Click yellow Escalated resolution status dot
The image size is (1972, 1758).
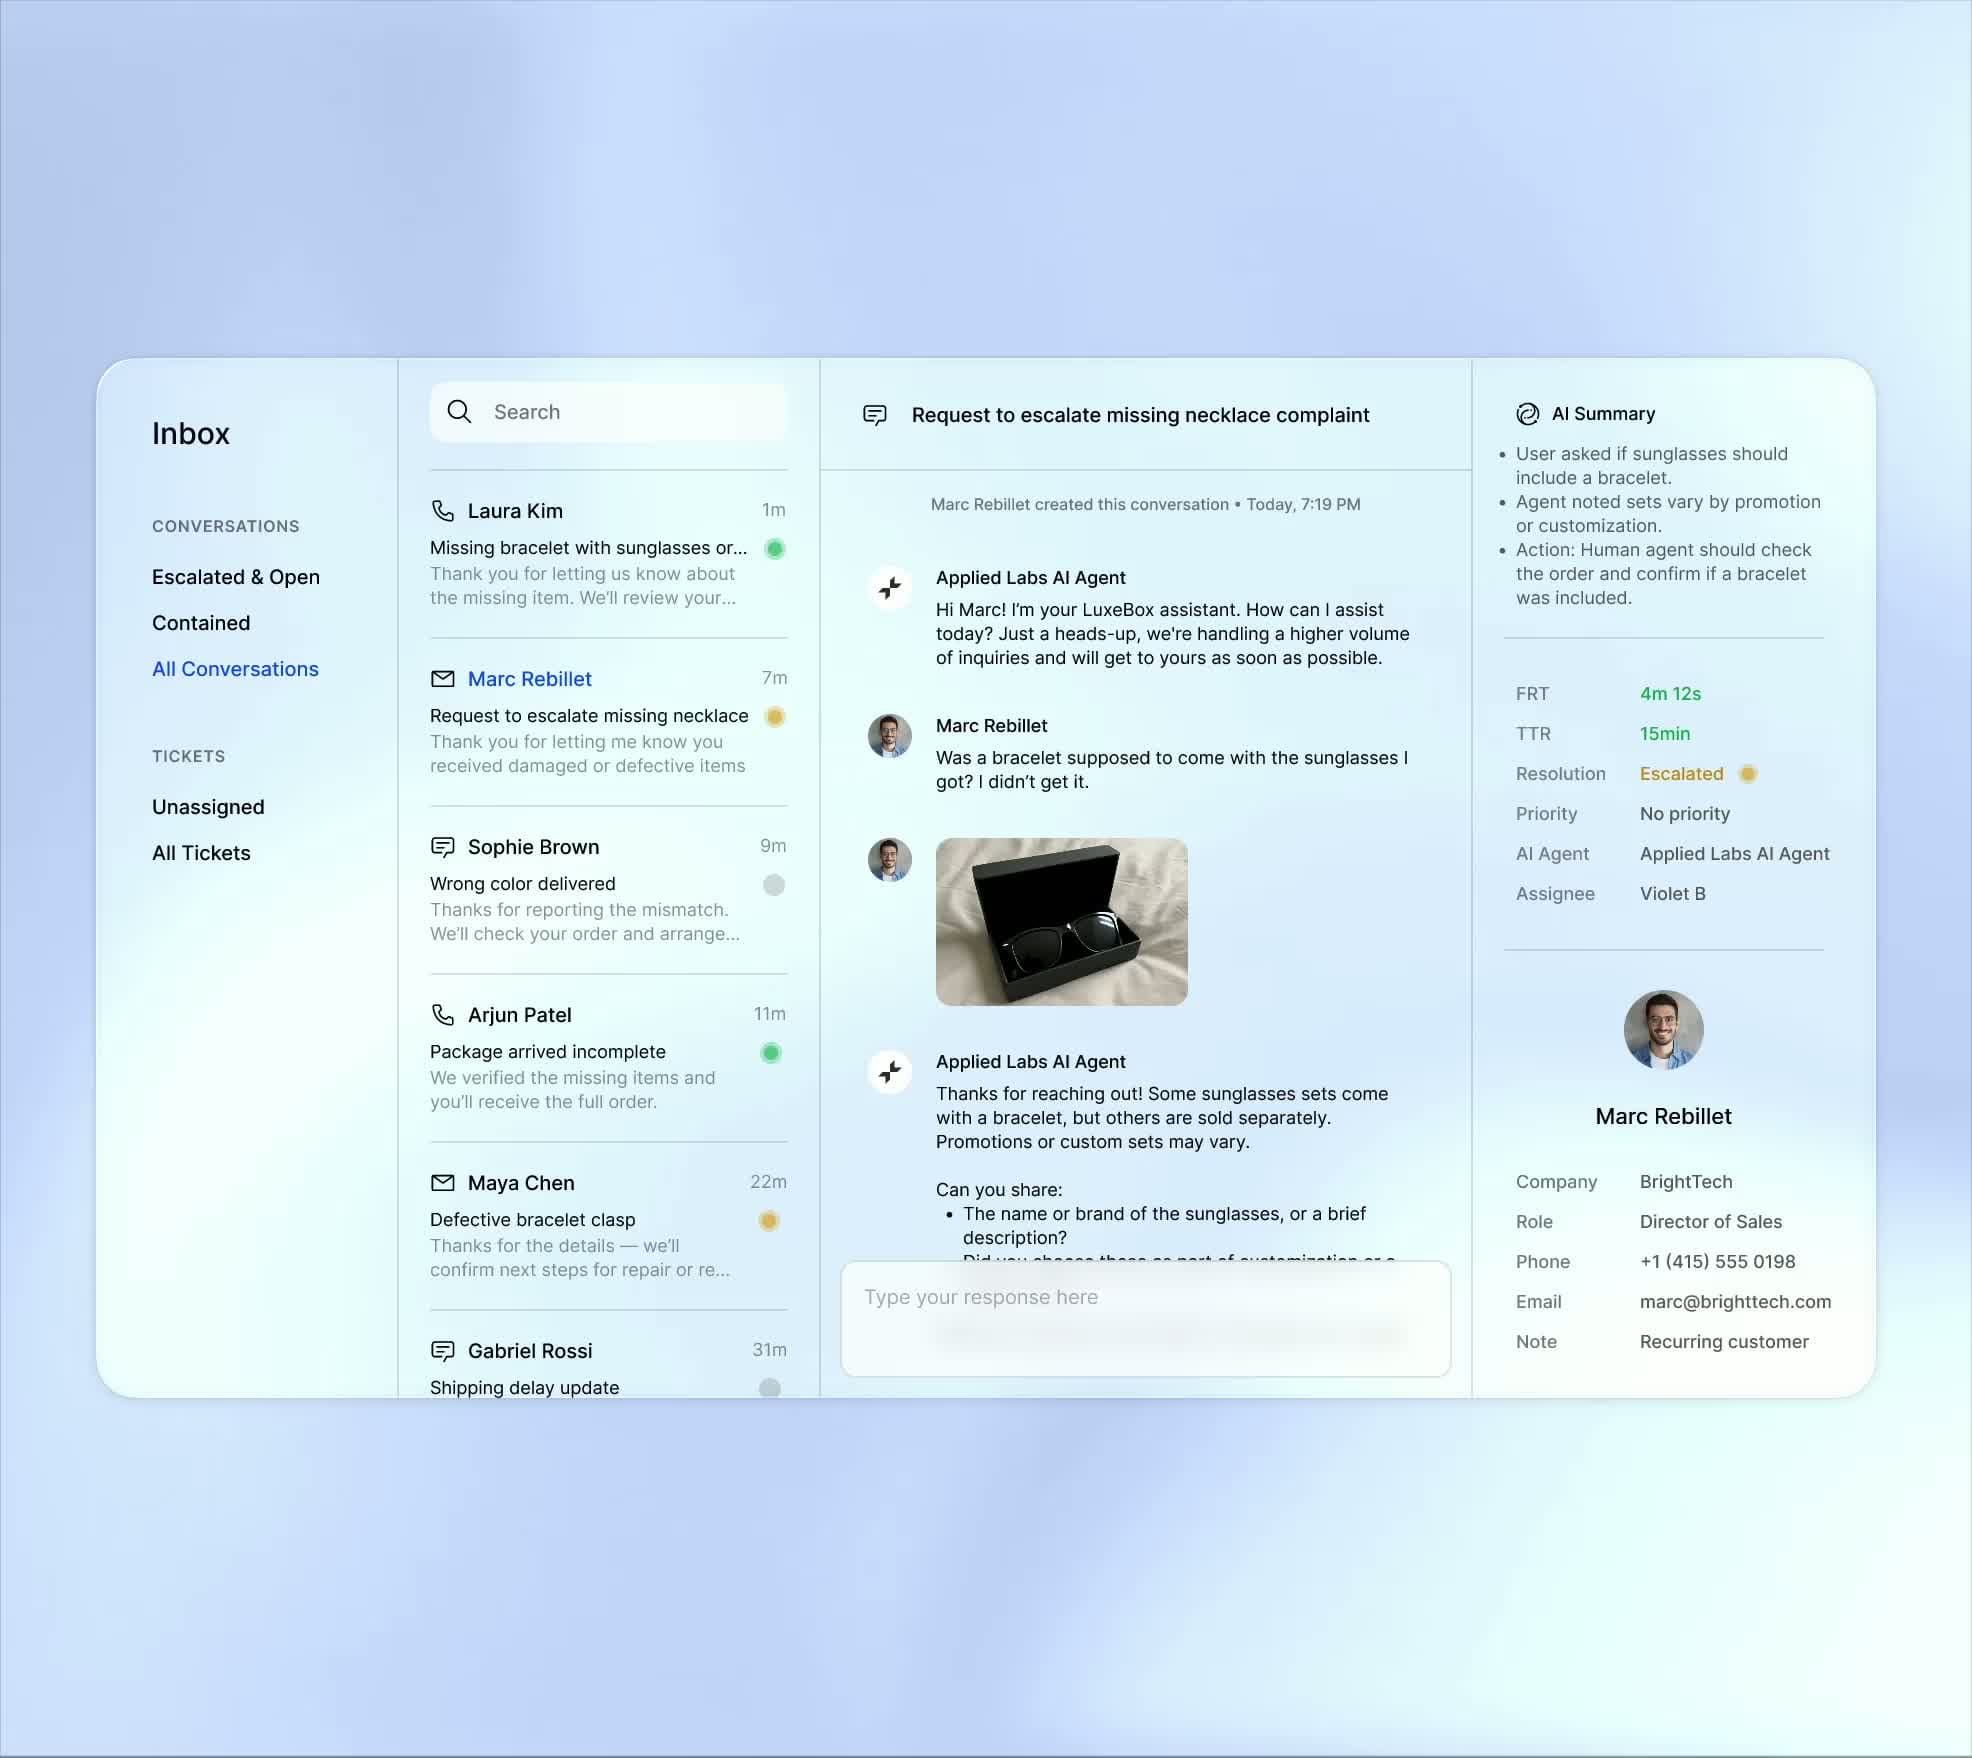tap(1747, 774)
